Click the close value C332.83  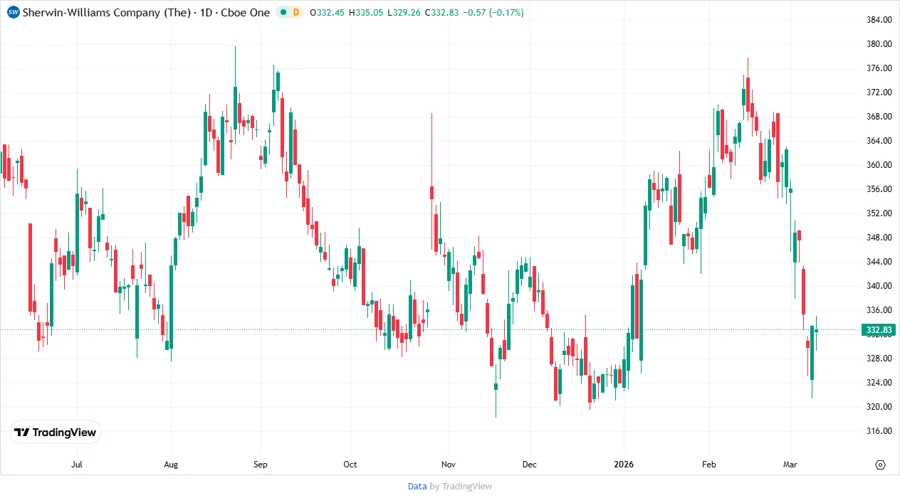click(x=441, y=13)
